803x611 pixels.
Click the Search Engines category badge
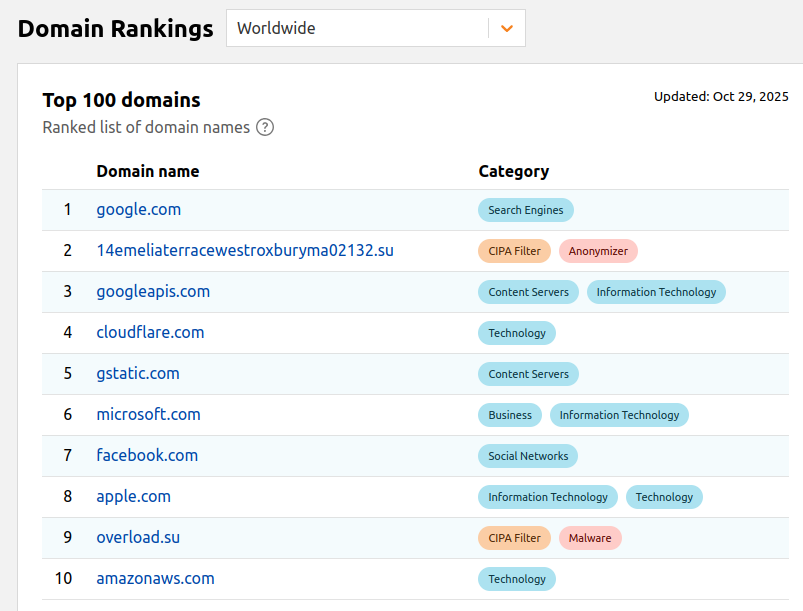(x=525, y=210)
